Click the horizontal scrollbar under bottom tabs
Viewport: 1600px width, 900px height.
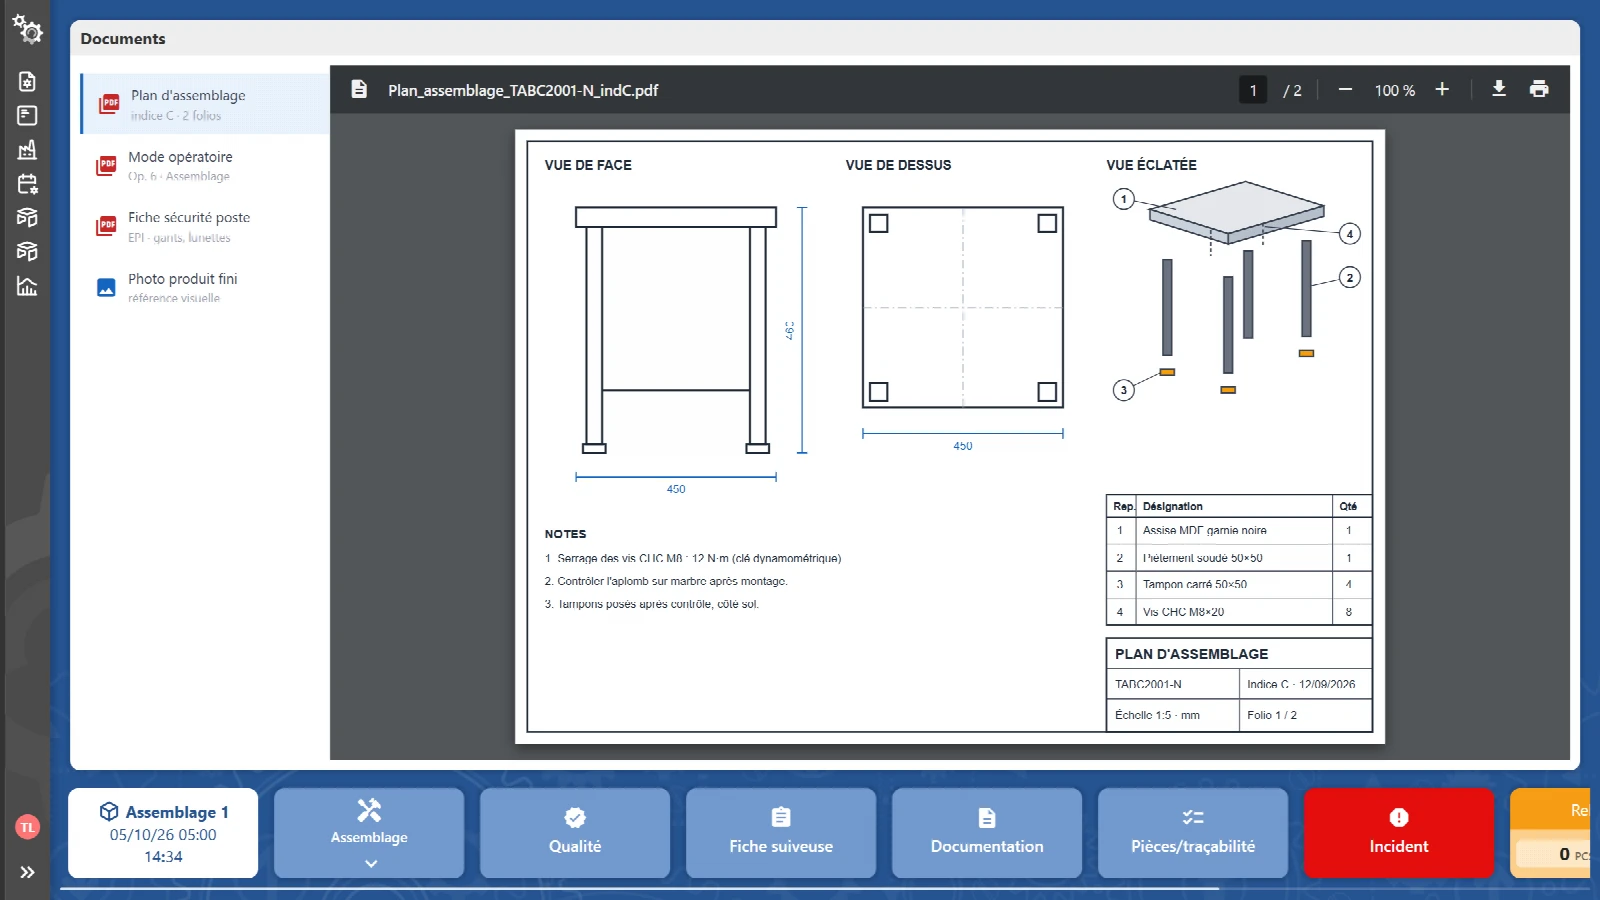coord(640,888)
